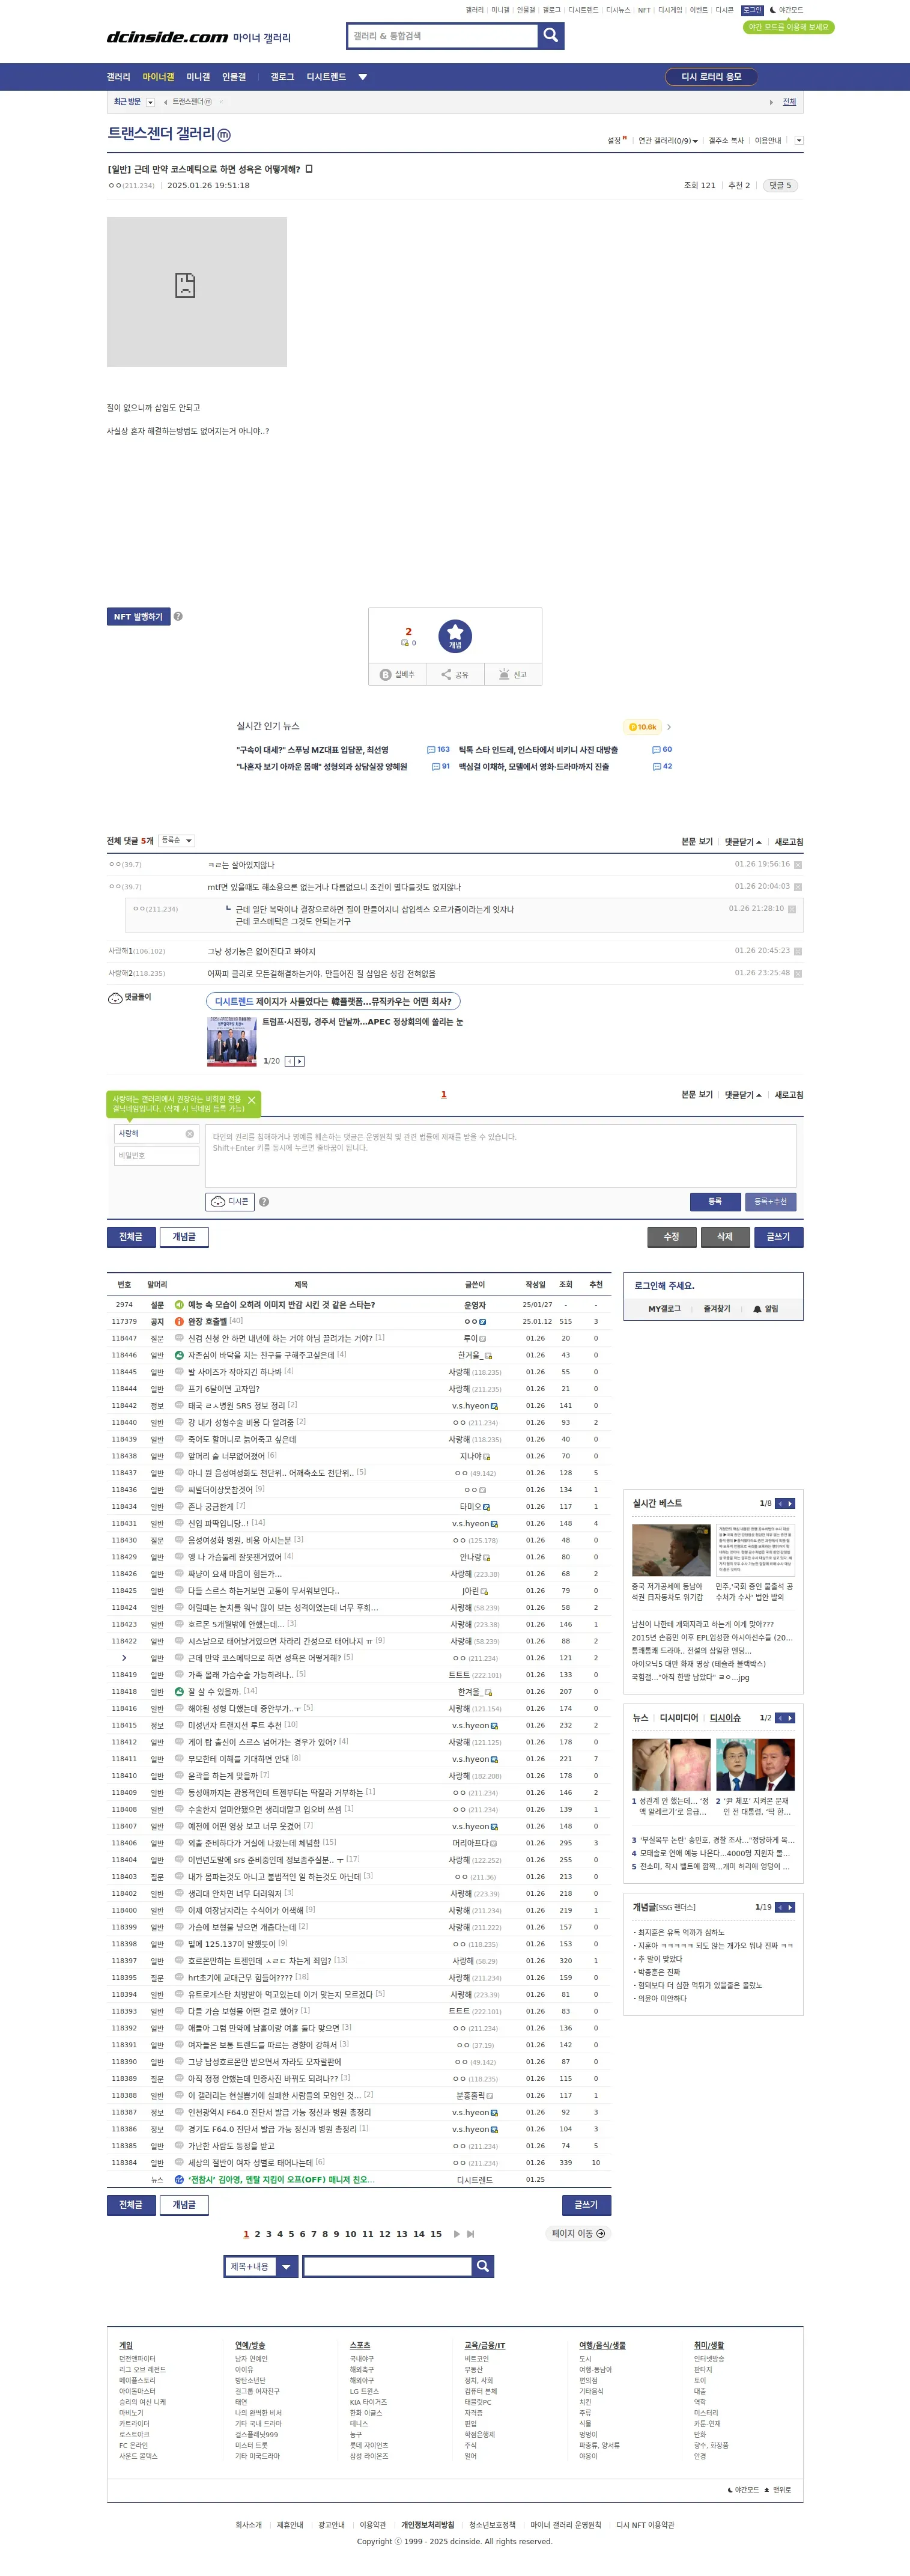Next page arrow in 실시간 베스트
Viewport: 910px width, 2576px height.
[x=790, y=1503]
